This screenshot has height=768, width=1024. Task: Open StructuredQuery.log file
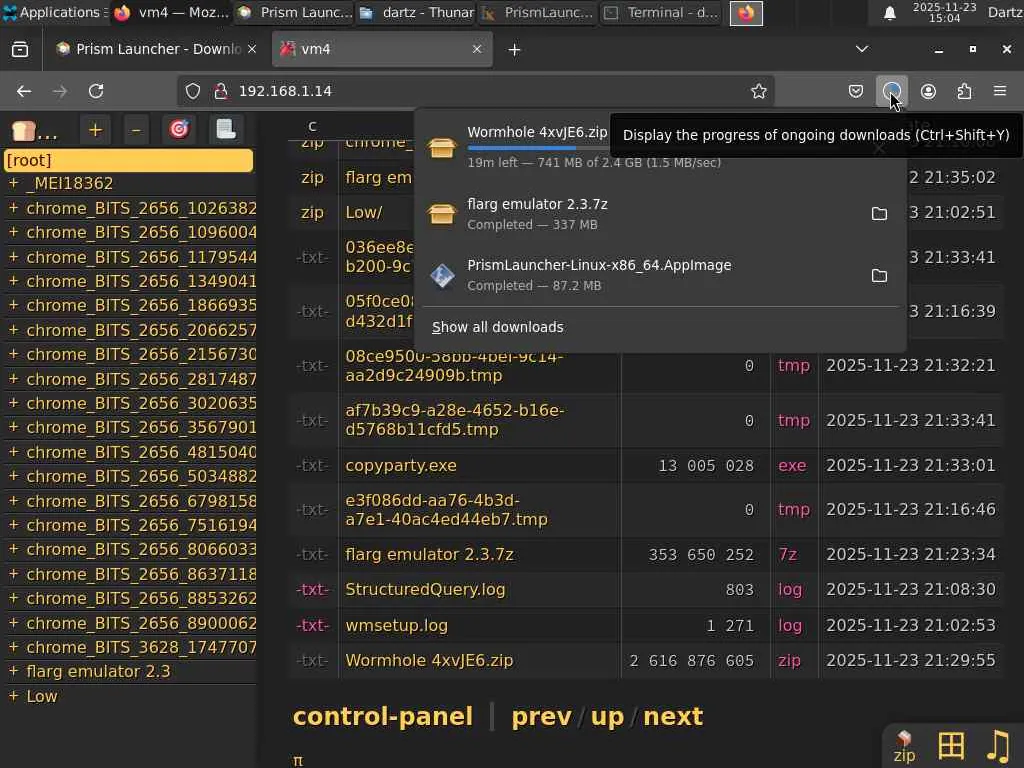(425, 590)
